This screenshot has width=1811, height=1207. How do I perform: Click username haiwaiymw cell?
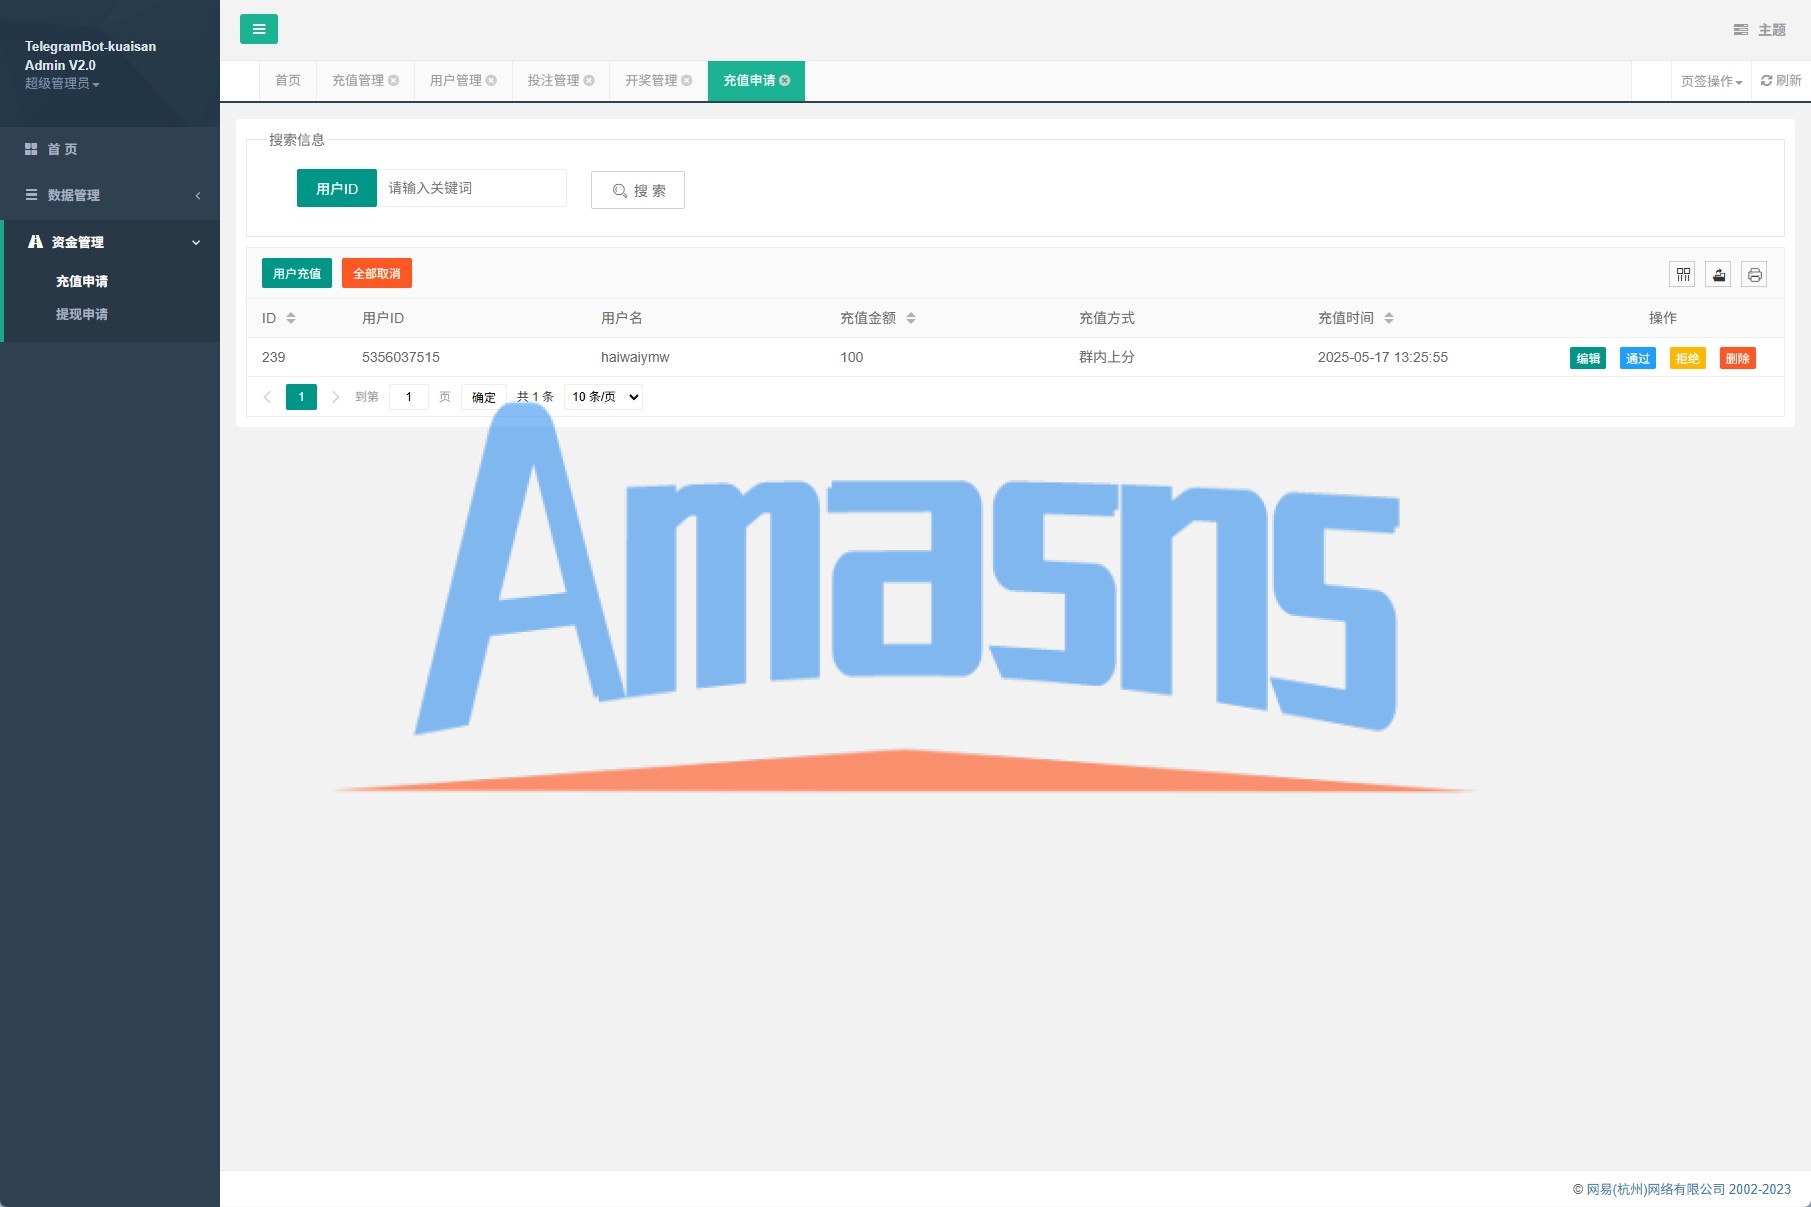click(x=635, y=357)
